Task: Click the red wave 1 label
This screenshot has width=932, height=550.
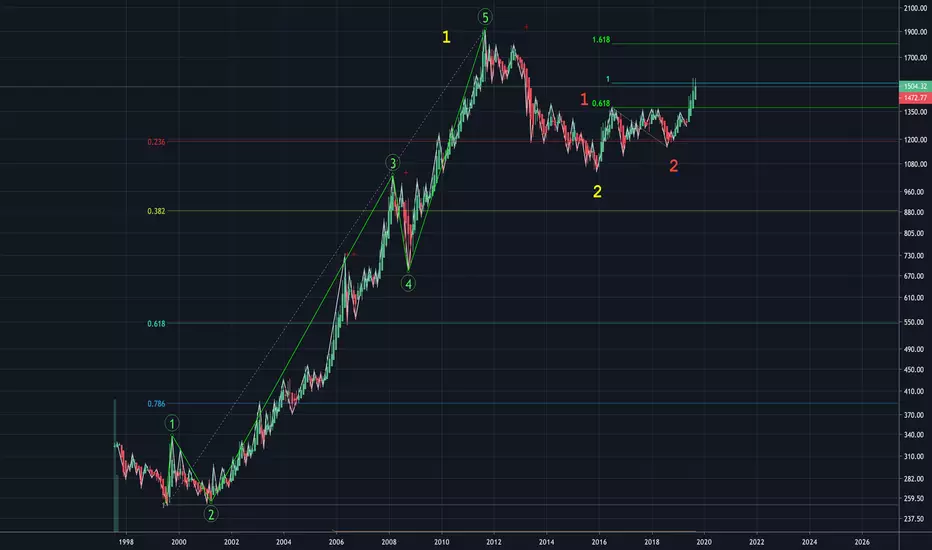Action: (x=584, y=99)
